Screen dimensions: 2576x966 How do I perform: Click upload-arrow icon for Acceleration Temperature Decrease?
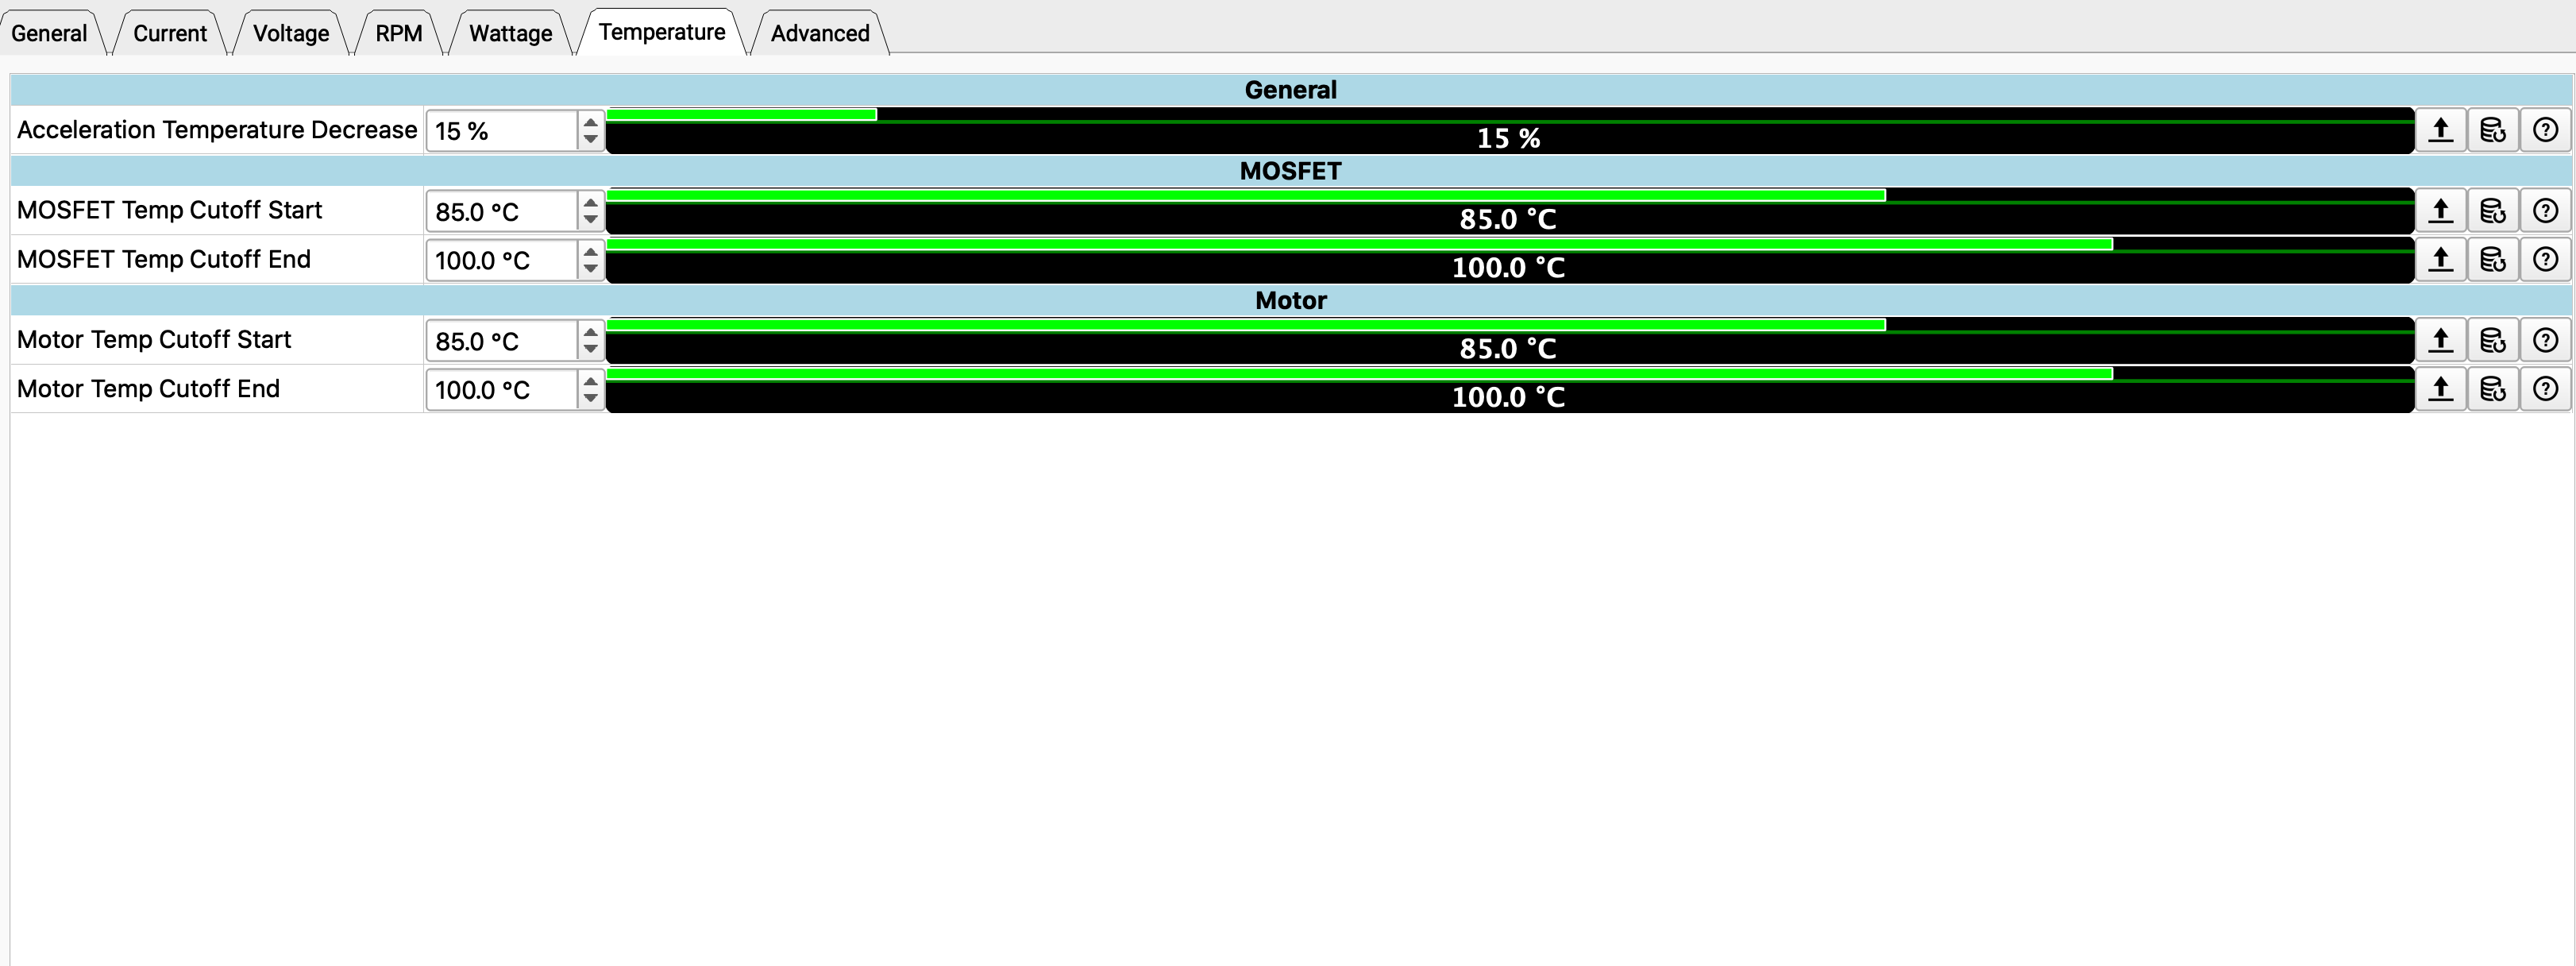[2440, 130]
